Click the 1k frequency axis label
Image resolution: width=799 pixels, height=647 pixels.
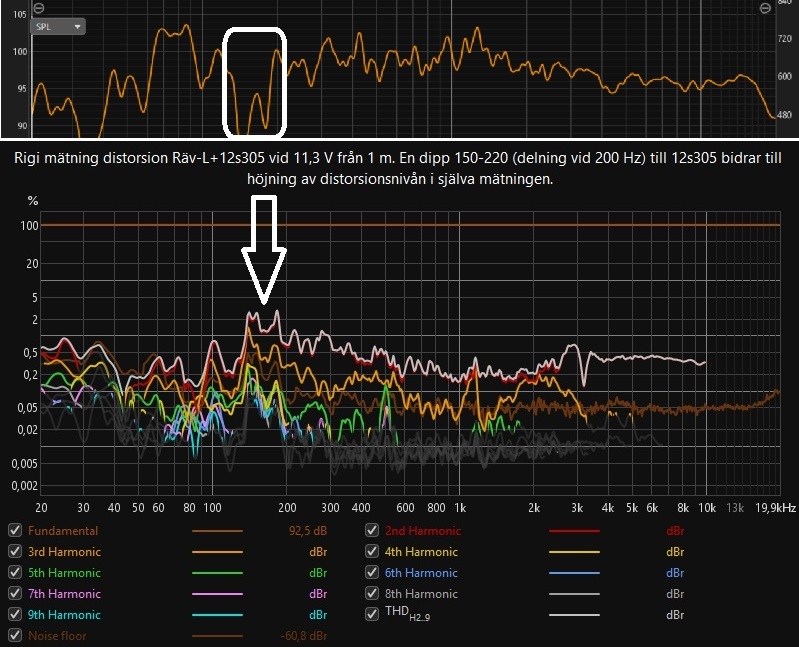click(x=460, y=507)
